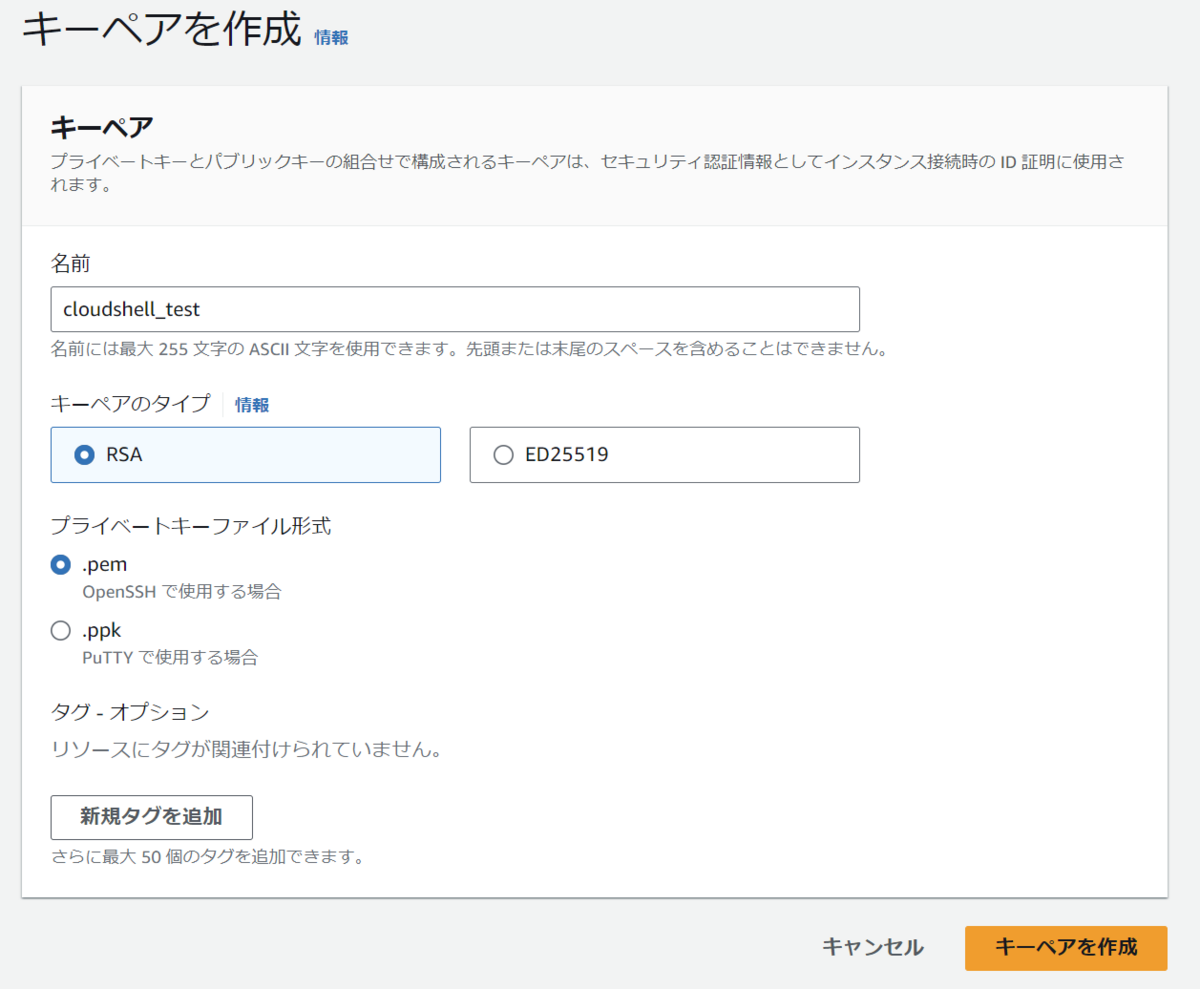Click the 新規タグを追加 button
Screen dimensions: 1200x989
pos(151,817)
